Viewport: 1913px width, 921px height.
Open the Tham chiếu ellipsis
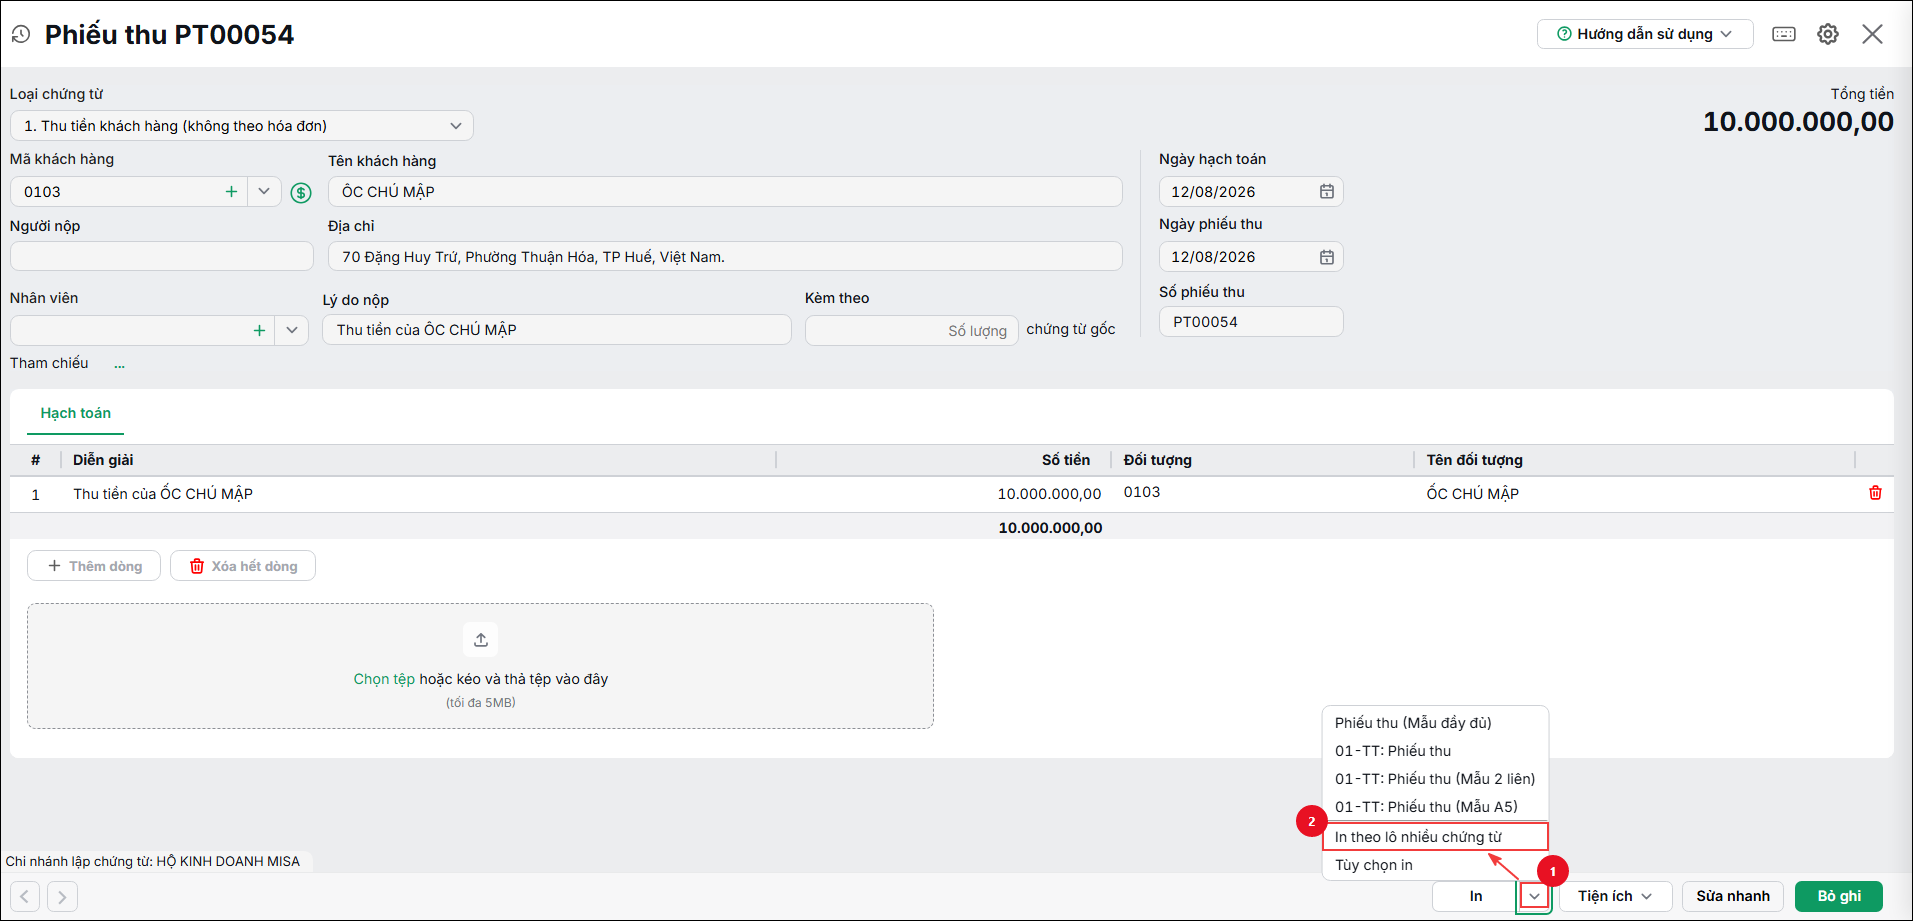pyautogui.click(x=120, y=364)
